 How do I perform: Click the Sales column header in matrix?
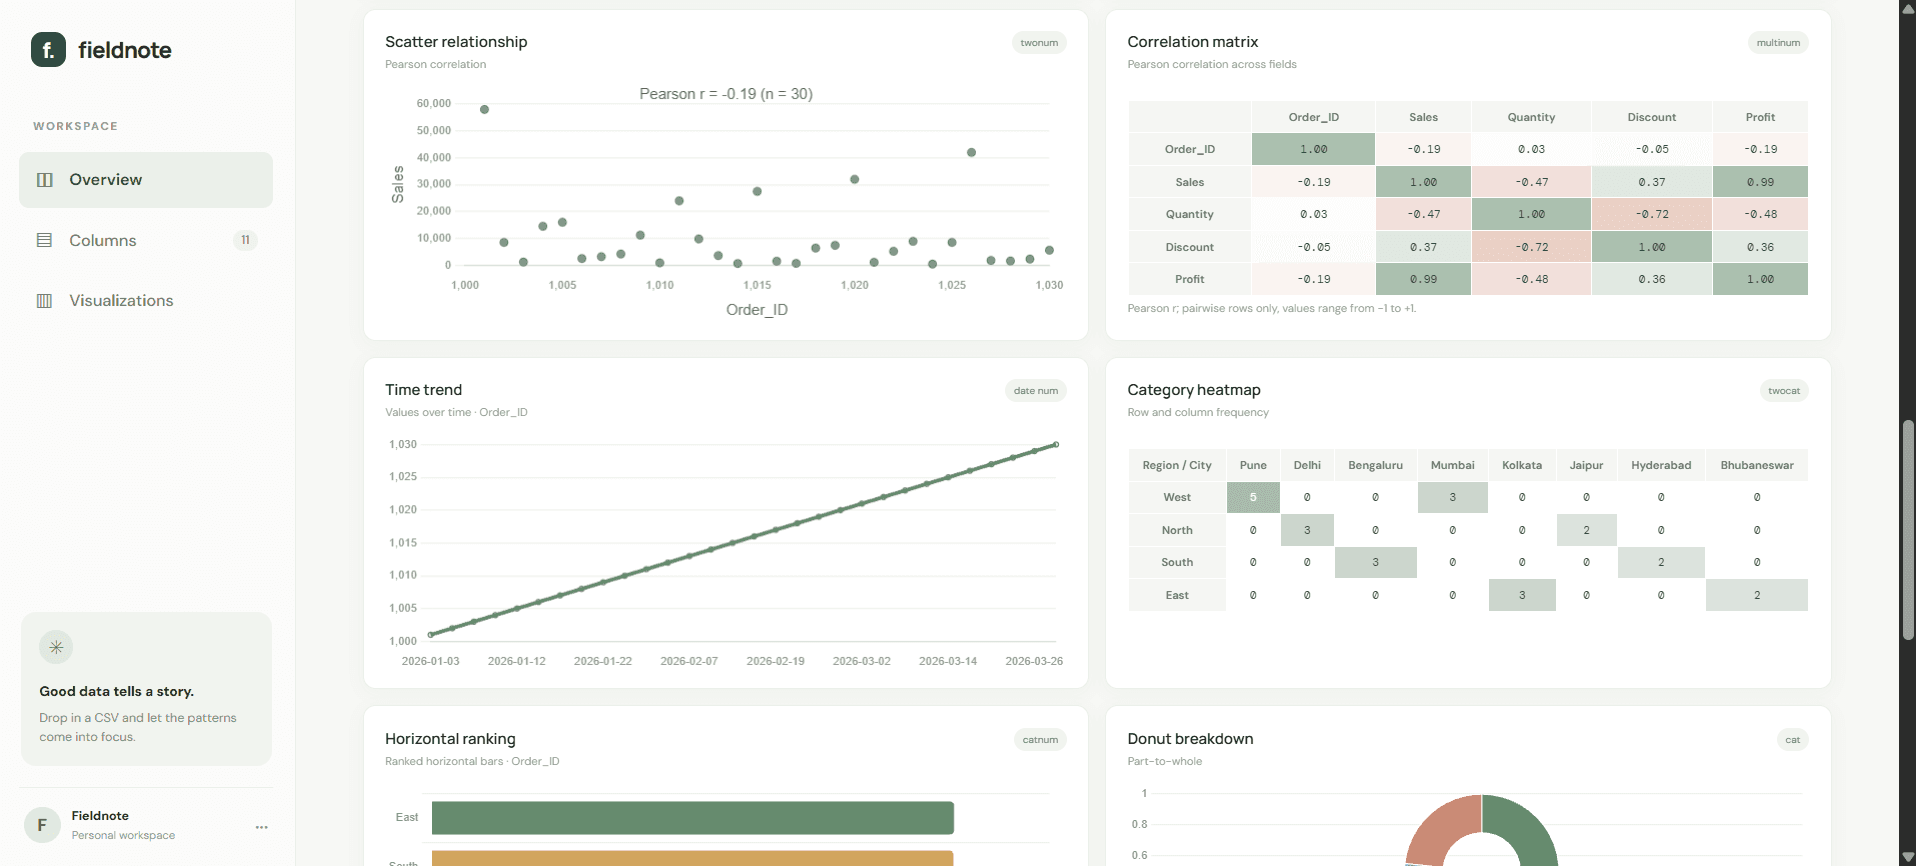(x=1423, y=117)
